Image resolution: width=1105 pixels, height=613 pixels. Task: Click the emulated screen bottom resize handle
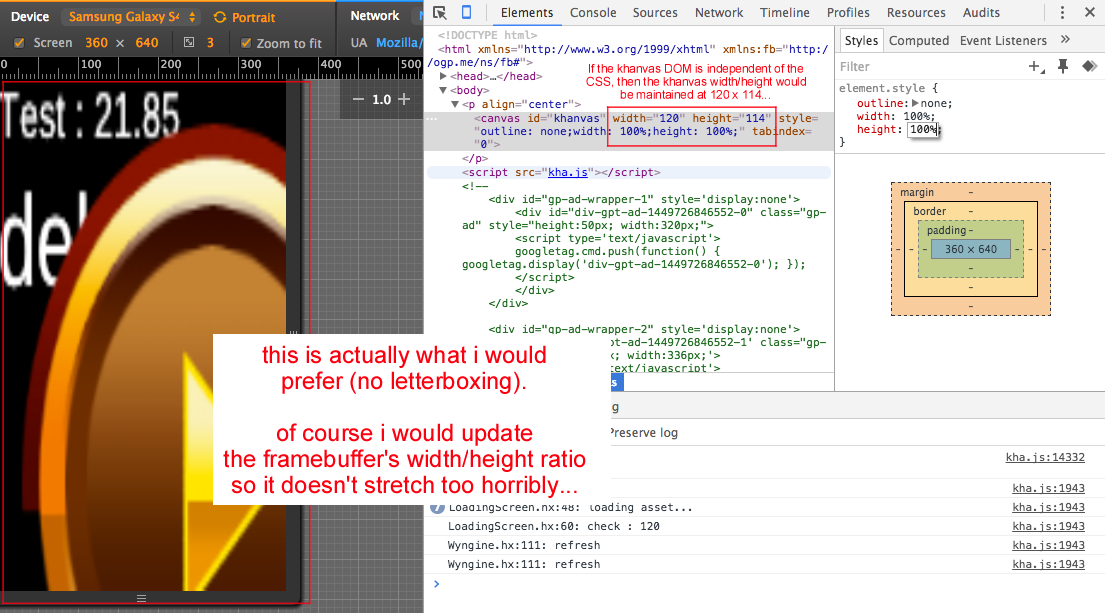click(x=142, y=598)
